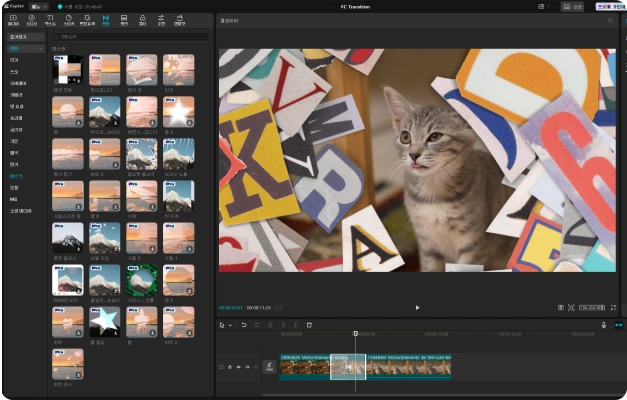Click the transition search field
This screenshot has width=627, height=400.
[131, 37]
